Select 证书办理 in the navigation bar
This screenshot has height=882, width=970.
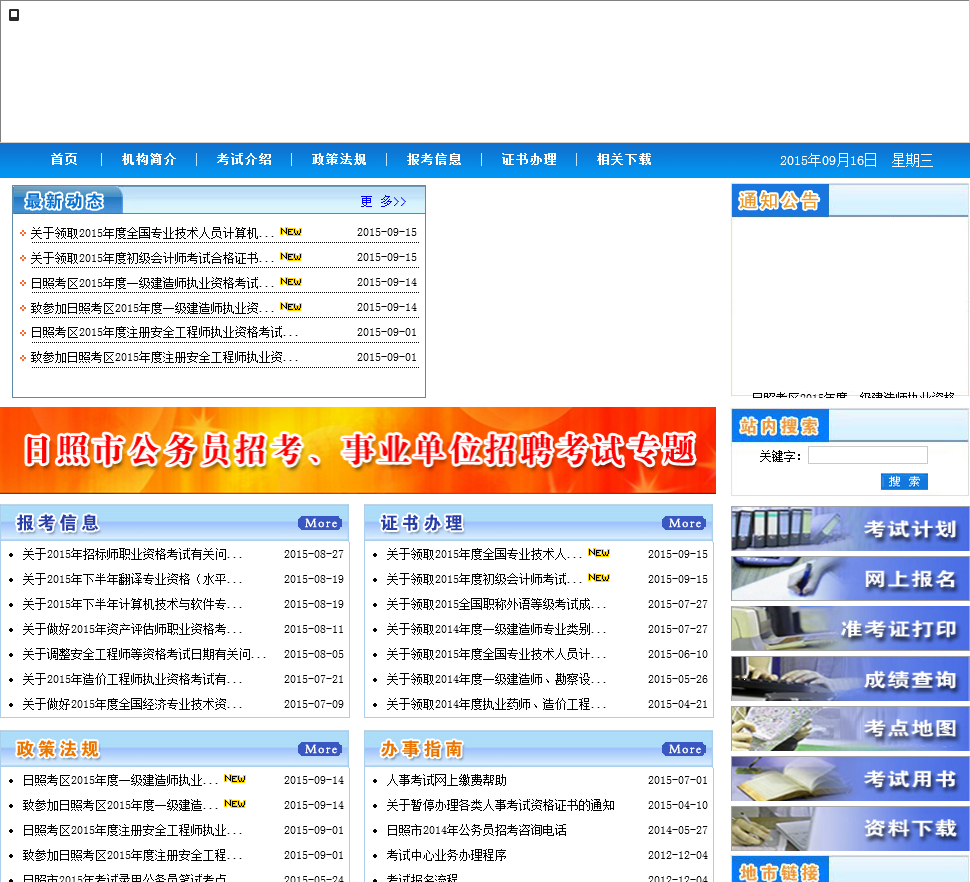click(529, 160)
